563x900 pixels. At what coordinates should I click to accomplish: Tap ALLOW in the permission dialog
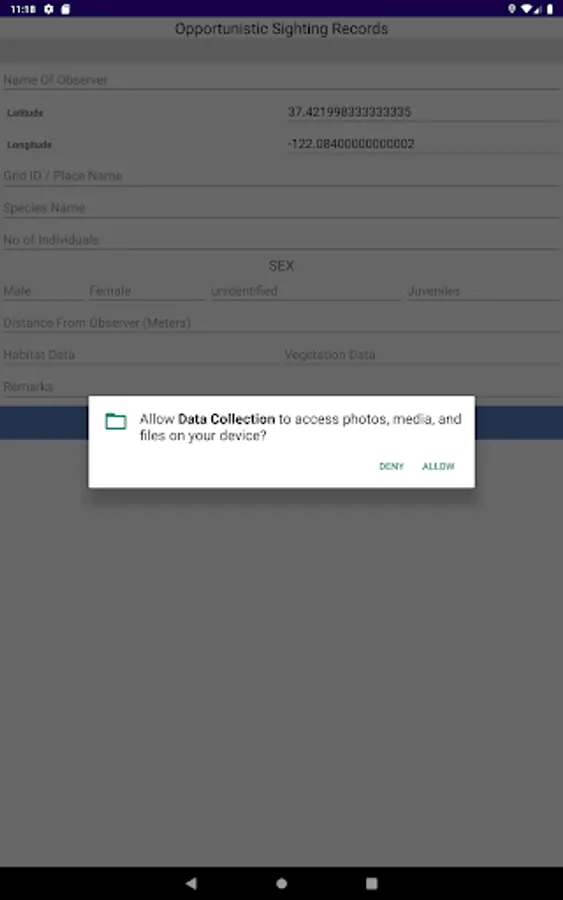tap(438, 466)
